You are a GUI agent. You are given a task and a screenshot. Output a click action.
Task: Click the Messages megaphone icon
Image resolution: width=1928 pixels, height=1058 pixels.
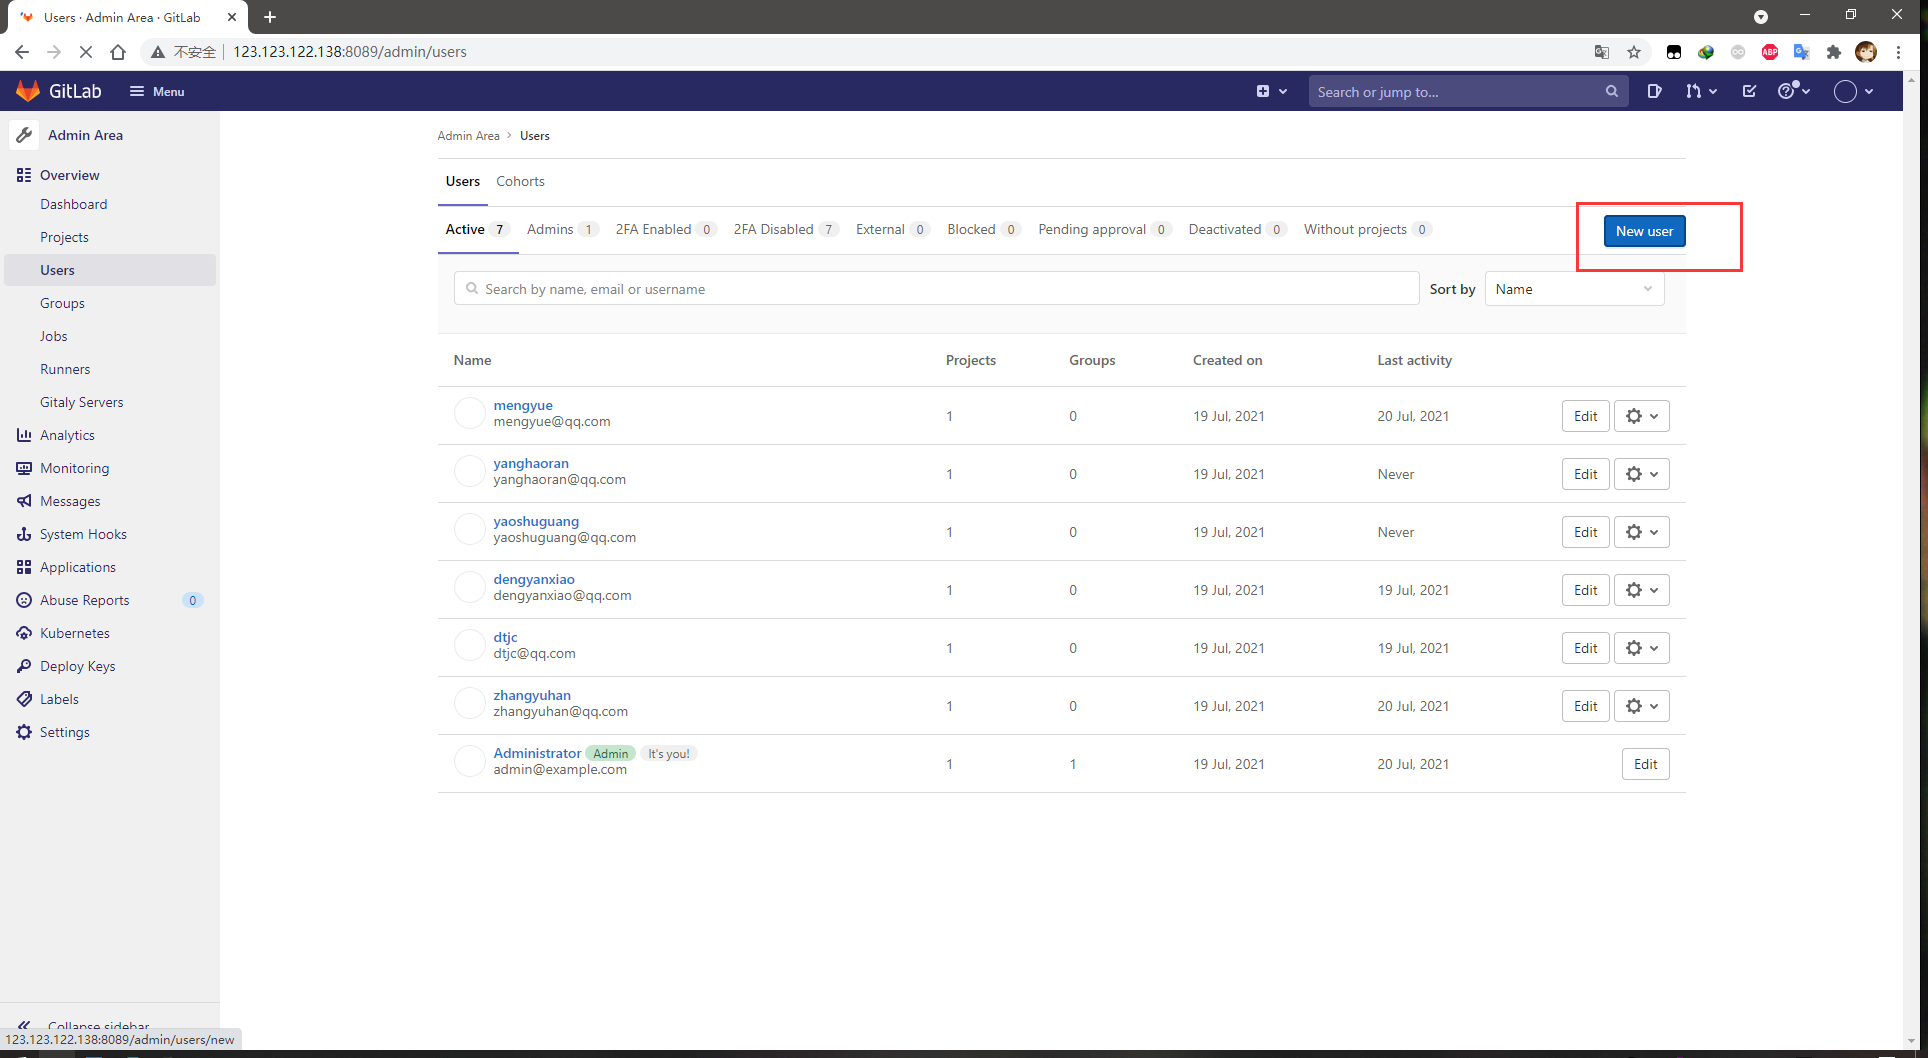[x=24, y=501]
